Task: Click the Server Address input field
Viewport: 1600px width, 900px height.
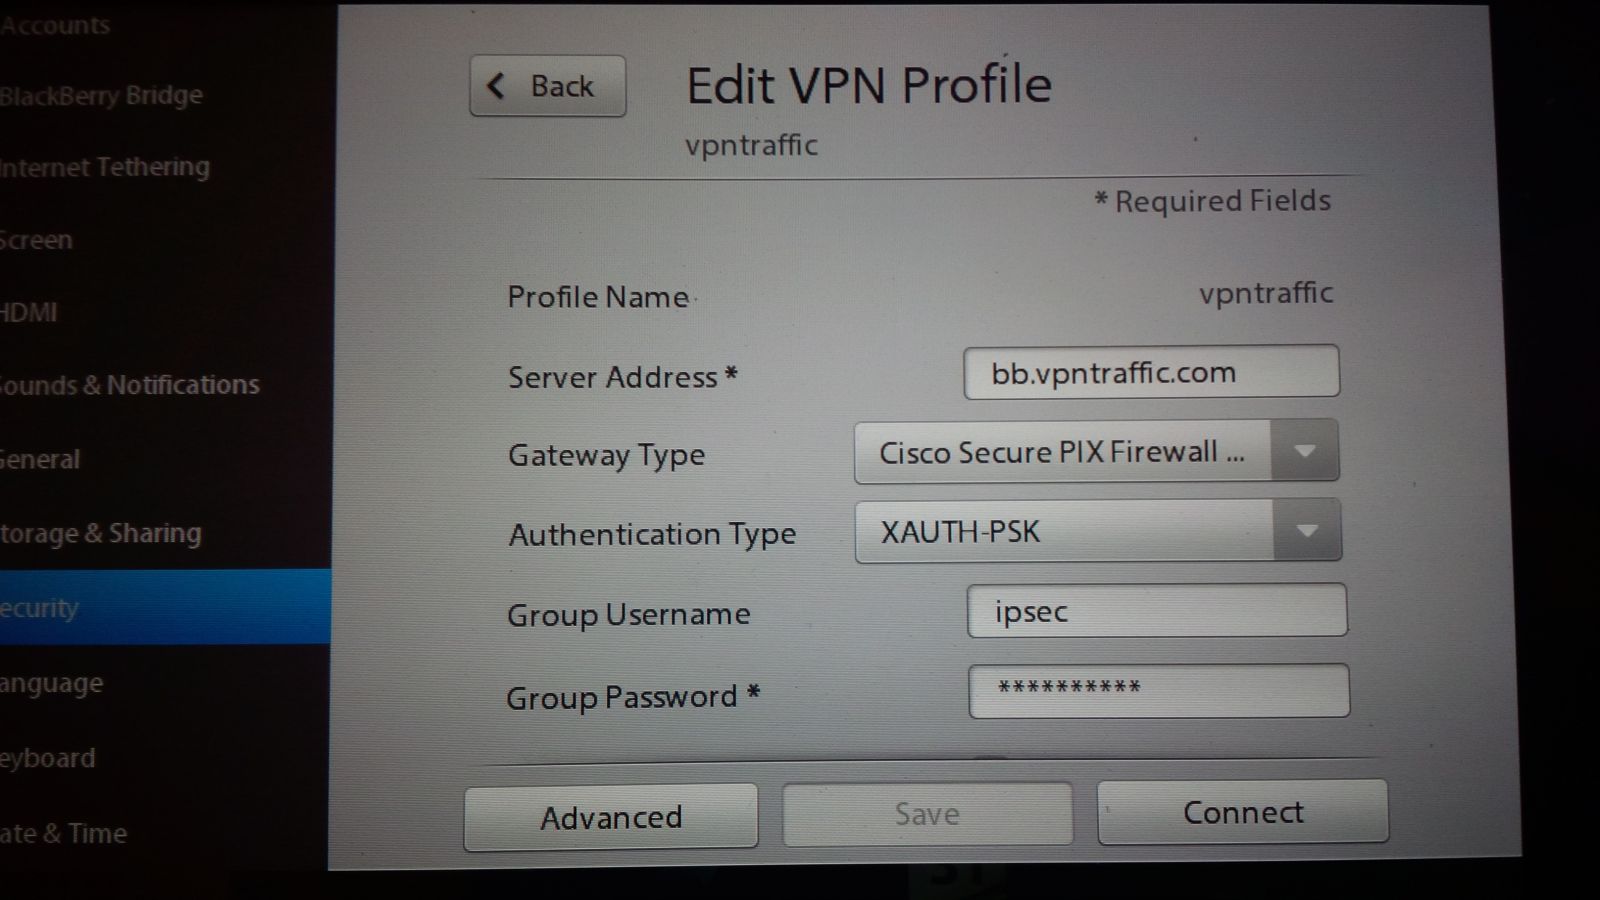Action: tap(1151, 372)
